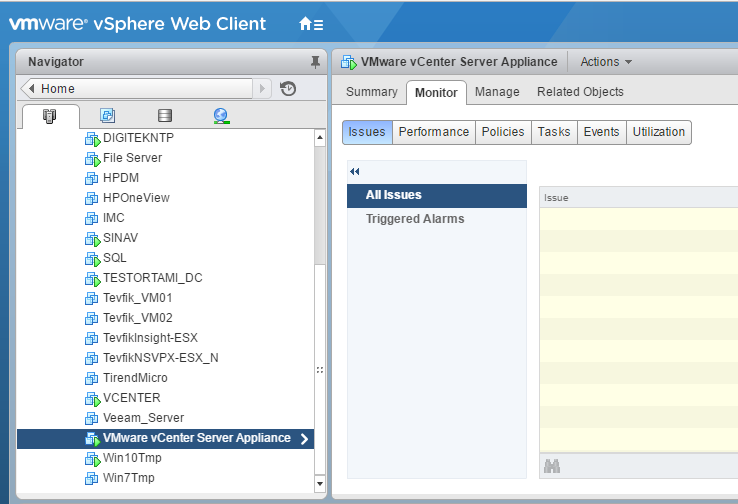The height and width of the screenshot is (504, 738).
Task: Open the recent objects history icon
Action: 288,88
